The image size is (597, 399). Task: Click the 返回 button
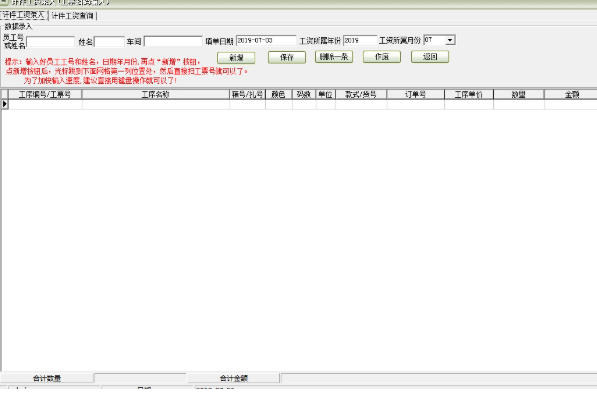point(430,57)
